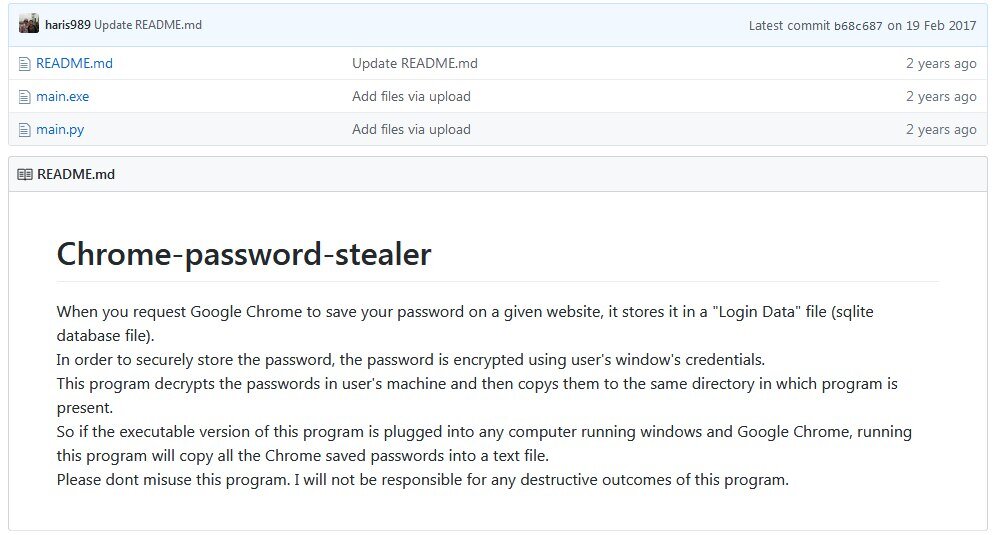
Task: View main.py's Add files via upload commit
Action: tap(411, 130)
